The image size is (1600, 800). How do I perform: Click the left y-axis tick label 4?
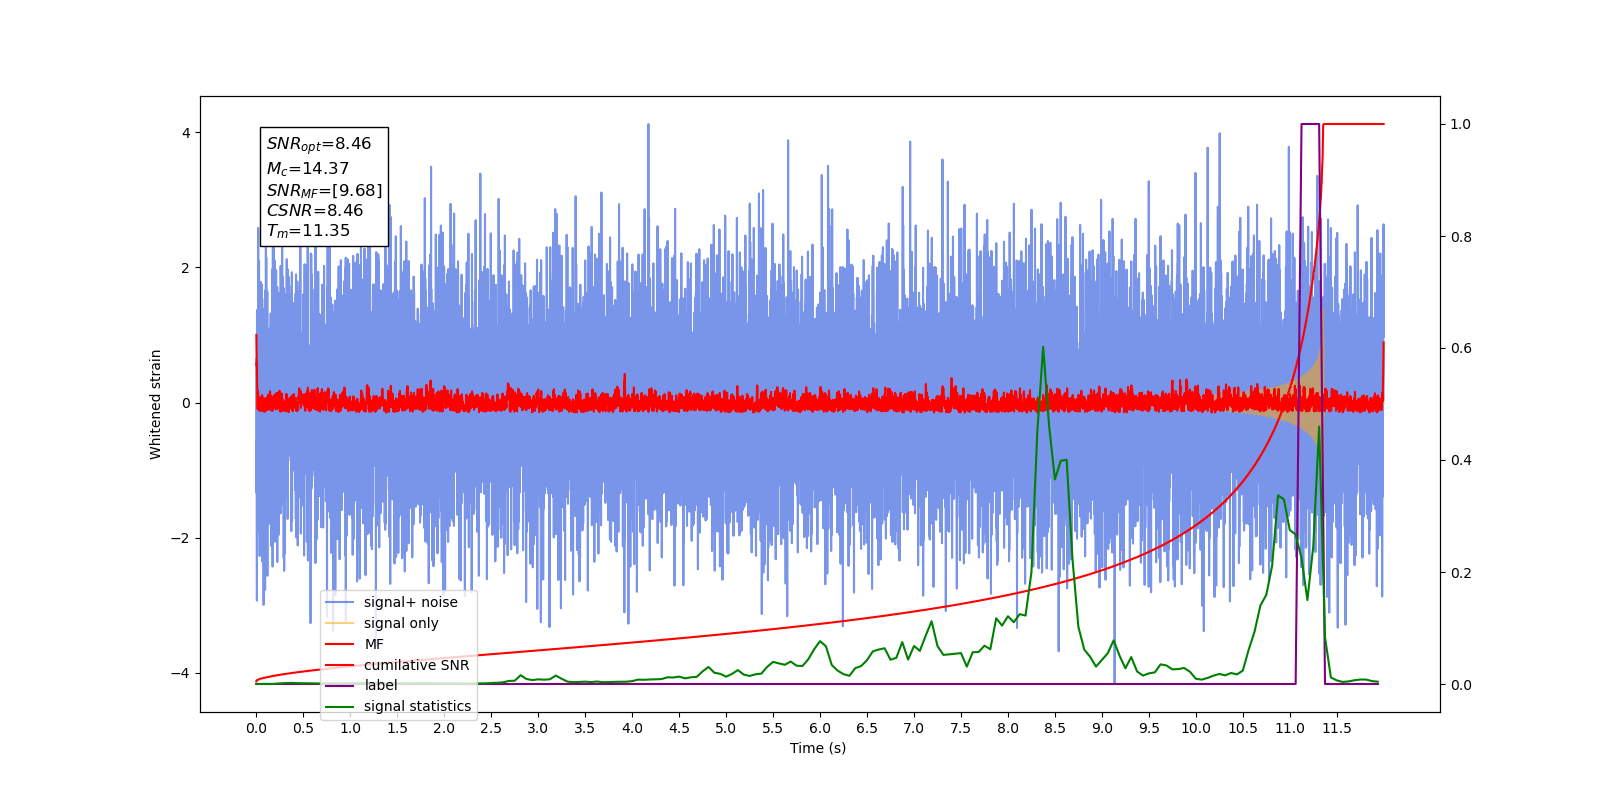coord(186,133)
